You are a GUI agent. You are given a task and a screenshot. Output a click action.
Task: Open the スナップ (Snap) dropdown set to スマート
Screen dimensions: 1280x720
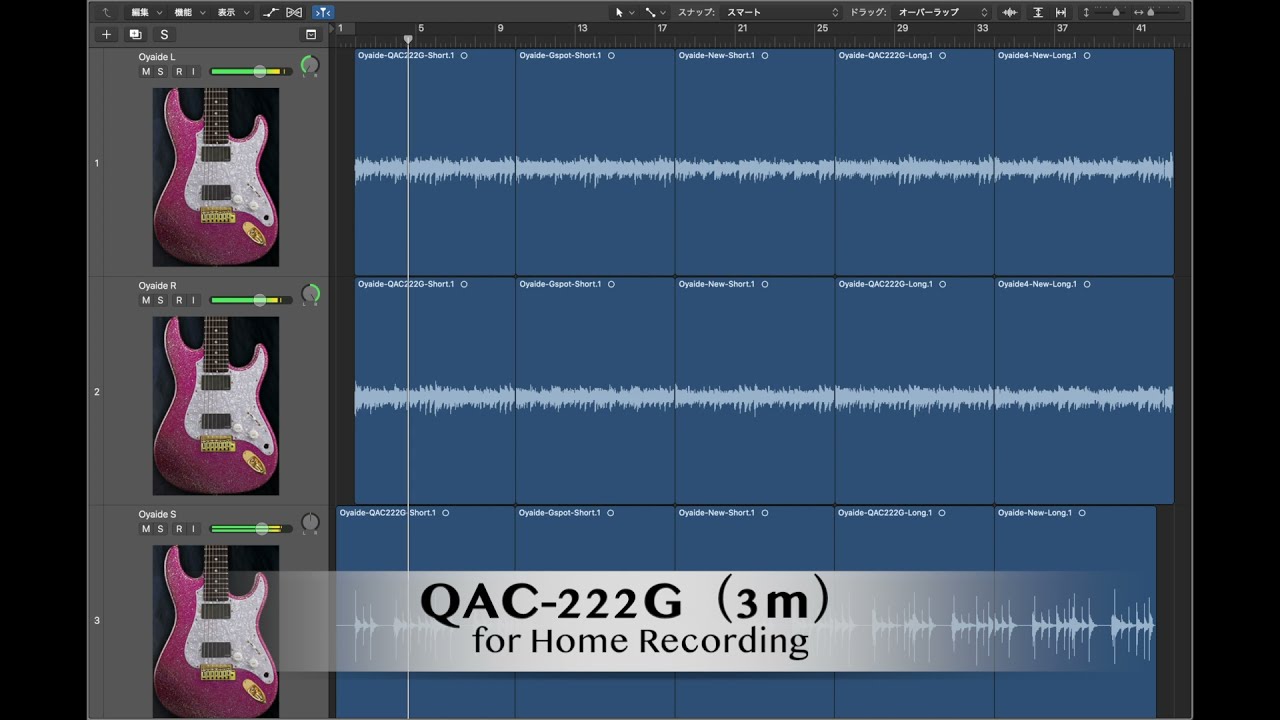(782, 12)
